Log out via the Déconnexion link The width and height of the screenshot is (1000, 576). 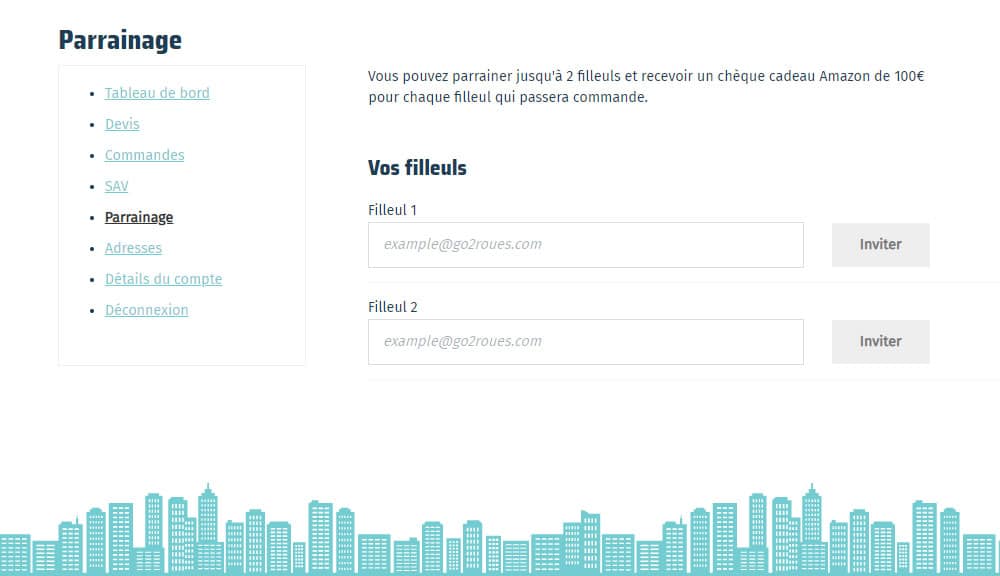pos(146,310)
